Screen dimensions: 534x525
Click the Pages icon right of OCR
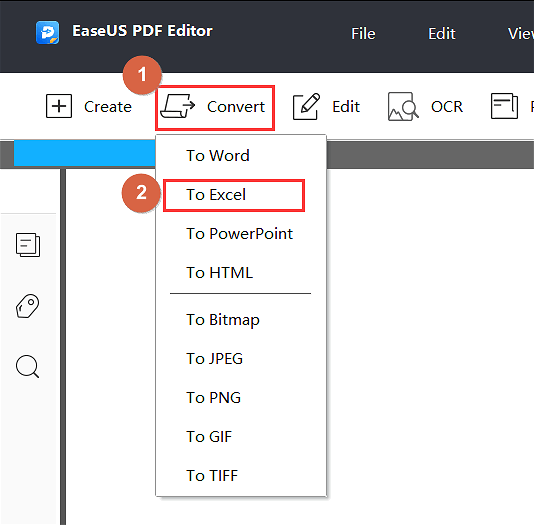point(504,106)
